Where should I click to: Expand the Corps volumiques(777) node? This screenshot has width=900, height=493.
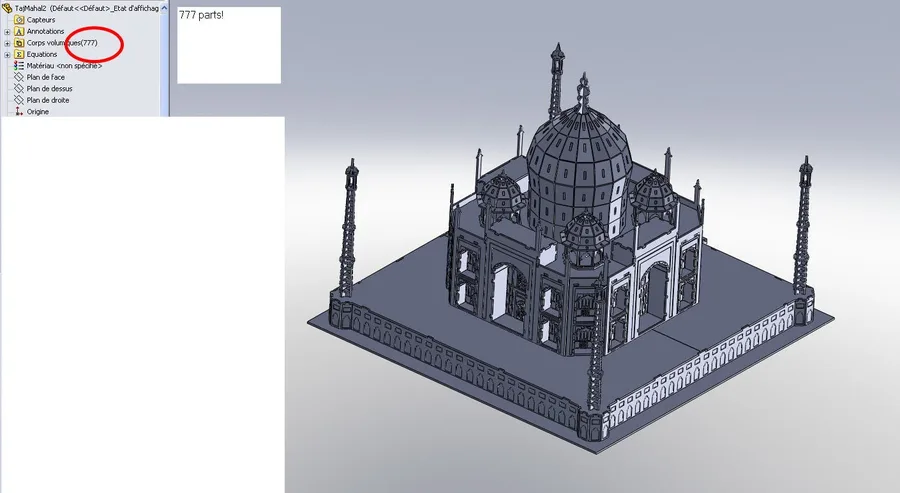pos(7,43)
